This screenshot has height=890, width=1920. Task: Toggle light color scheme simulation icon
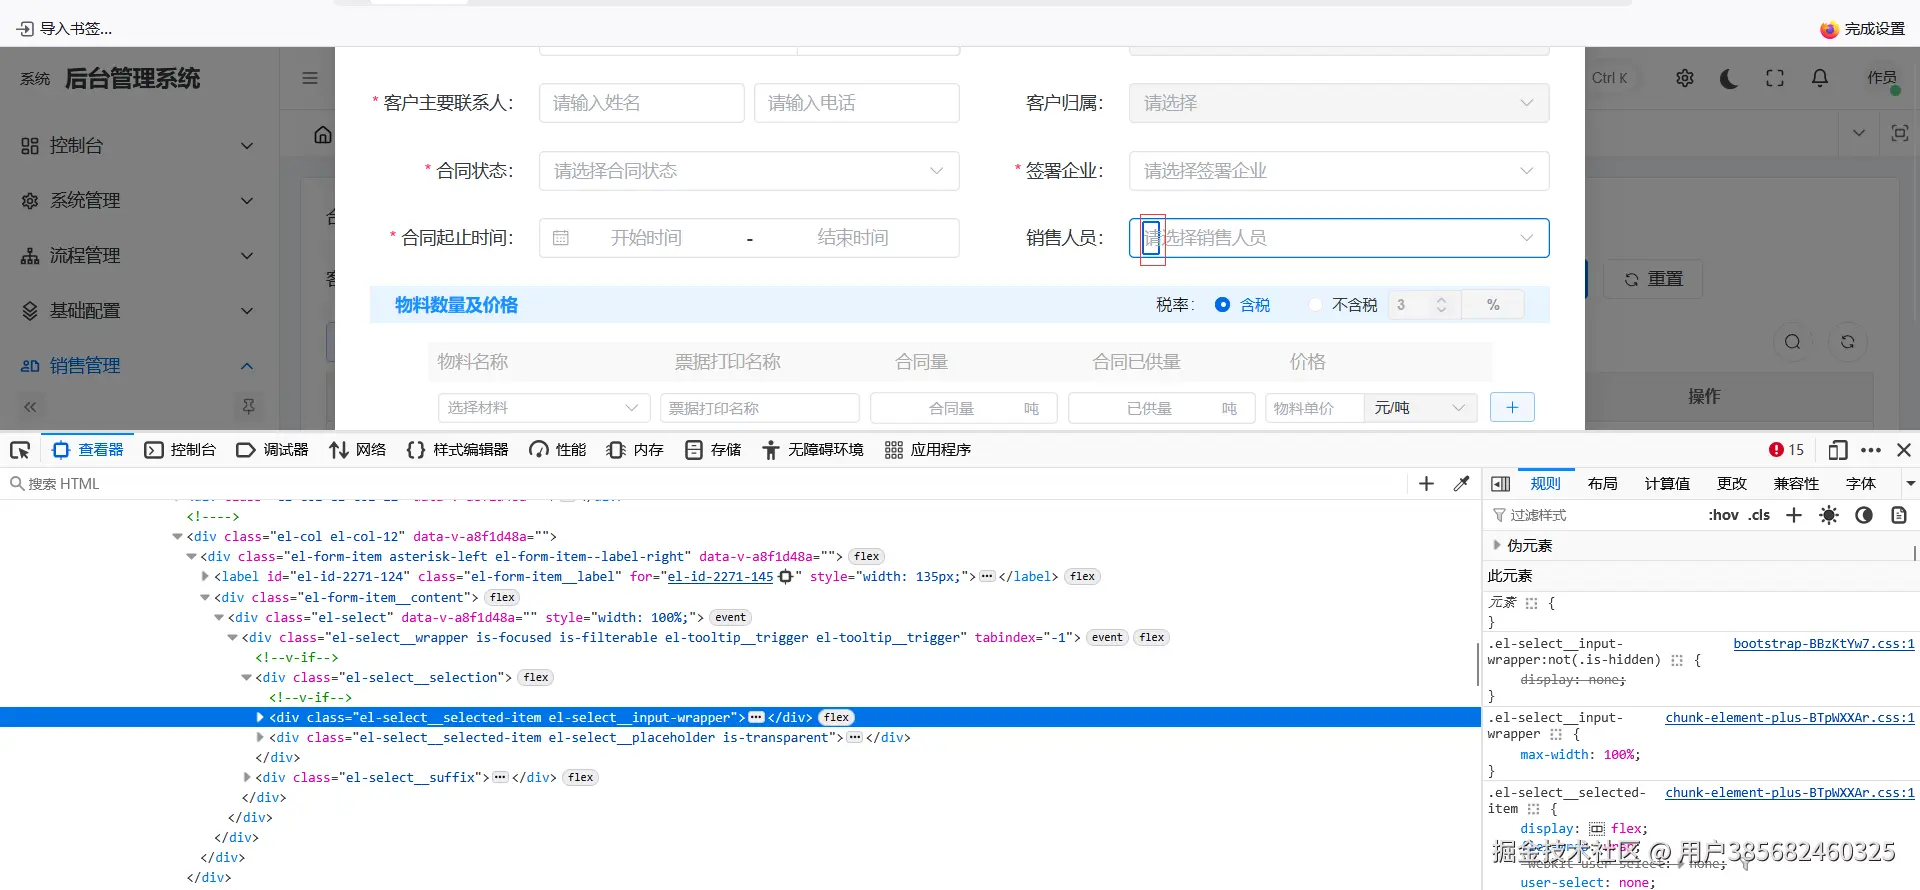pos(1829,515)
